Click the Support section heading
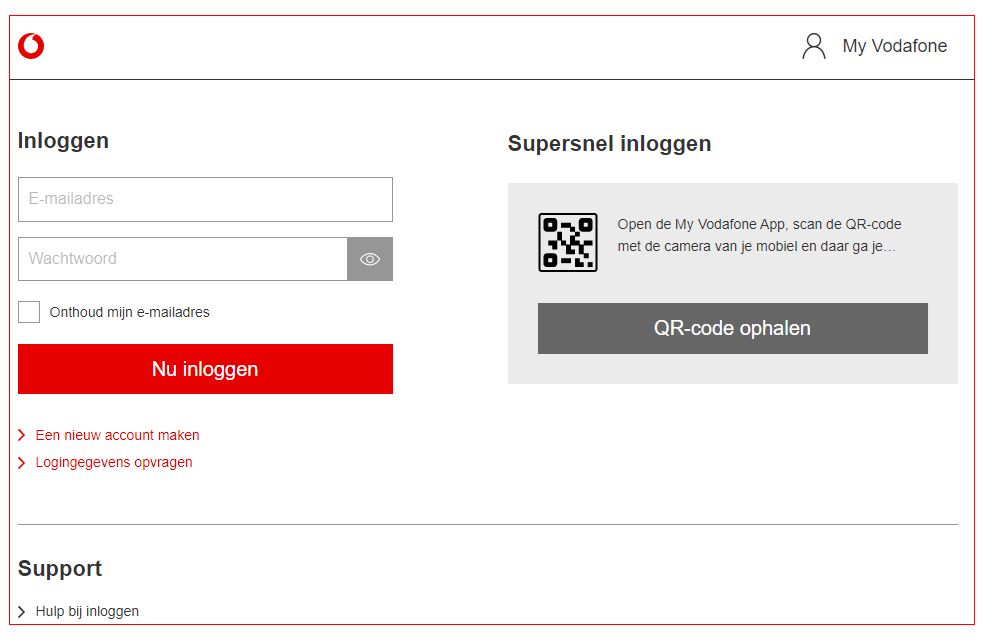Screen dimensions: 996x639 point(60,568)
